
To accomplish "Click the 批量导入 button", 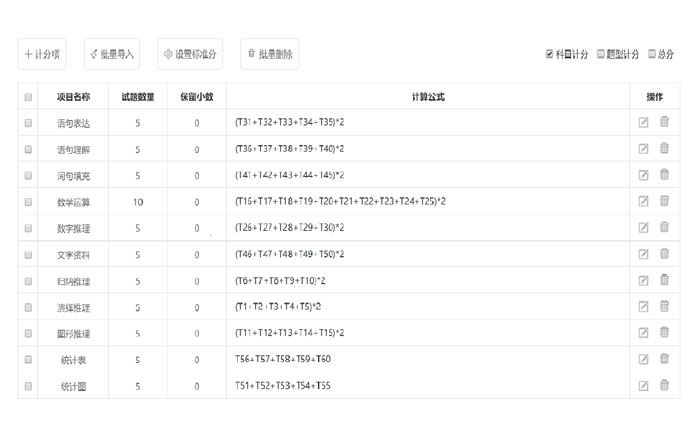I will tap(111, 54).
